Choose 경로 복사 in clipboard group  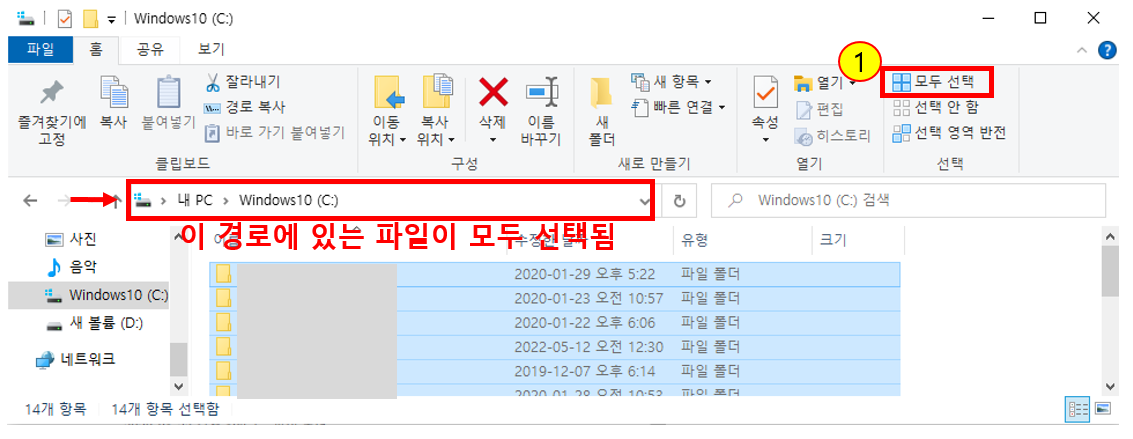tap(245, 107)
